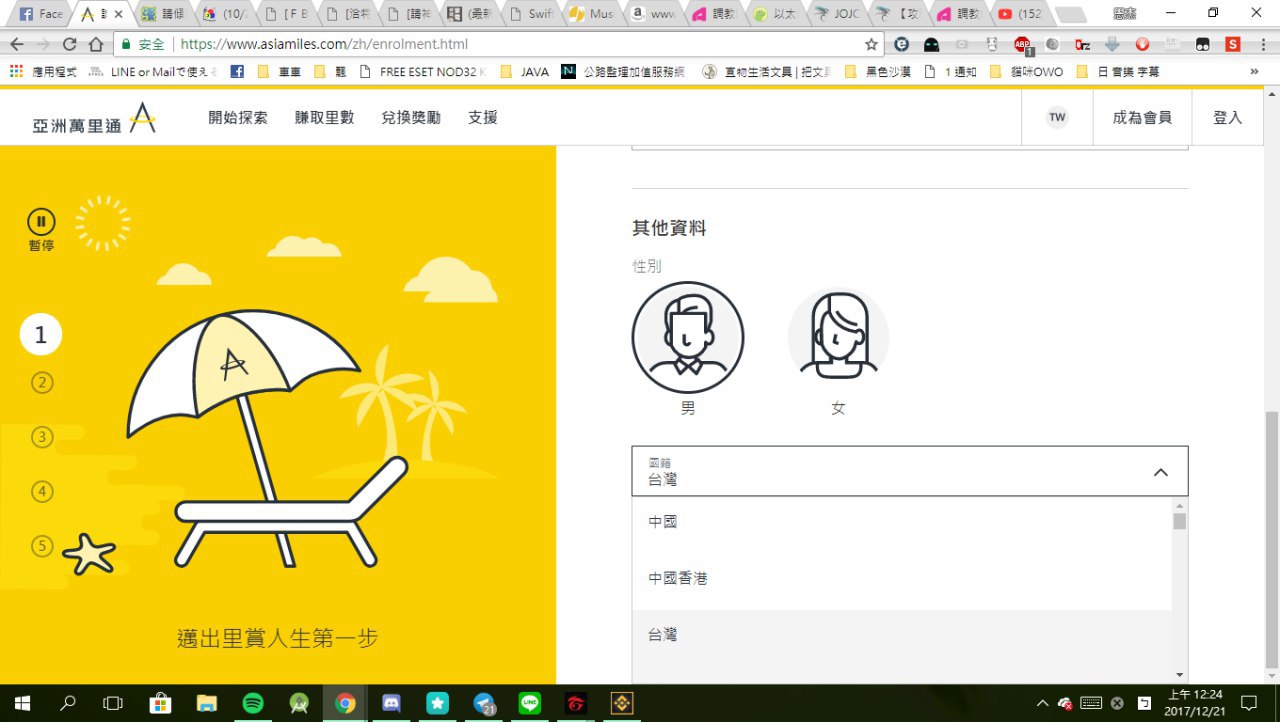
Task: Open the FREE ESET NOD32 bookmark
Action: [421, 72]
